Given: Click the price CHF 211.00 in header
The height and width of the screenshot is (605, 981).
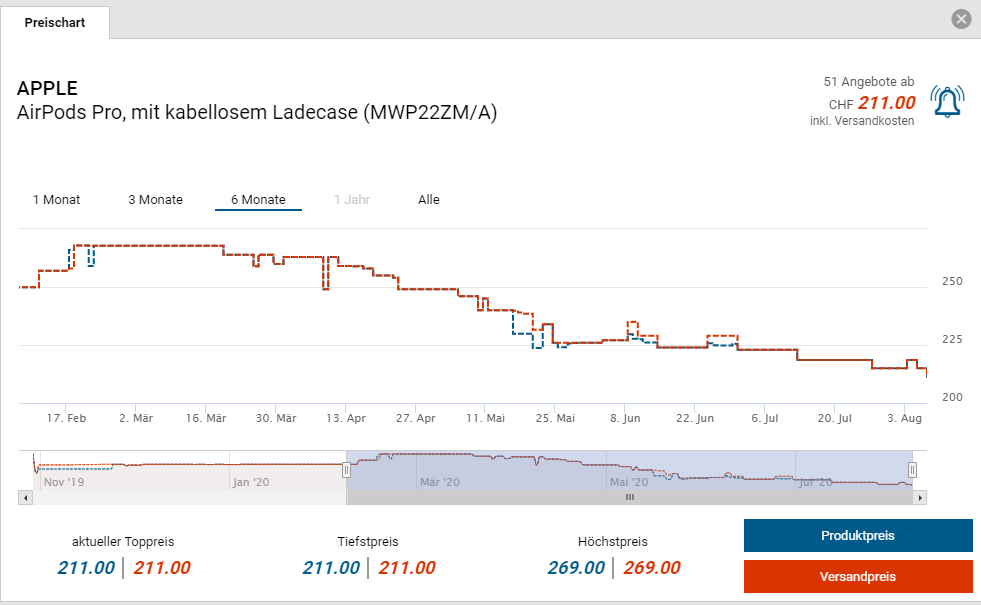Looking at the screenshot, I should 872,103.
